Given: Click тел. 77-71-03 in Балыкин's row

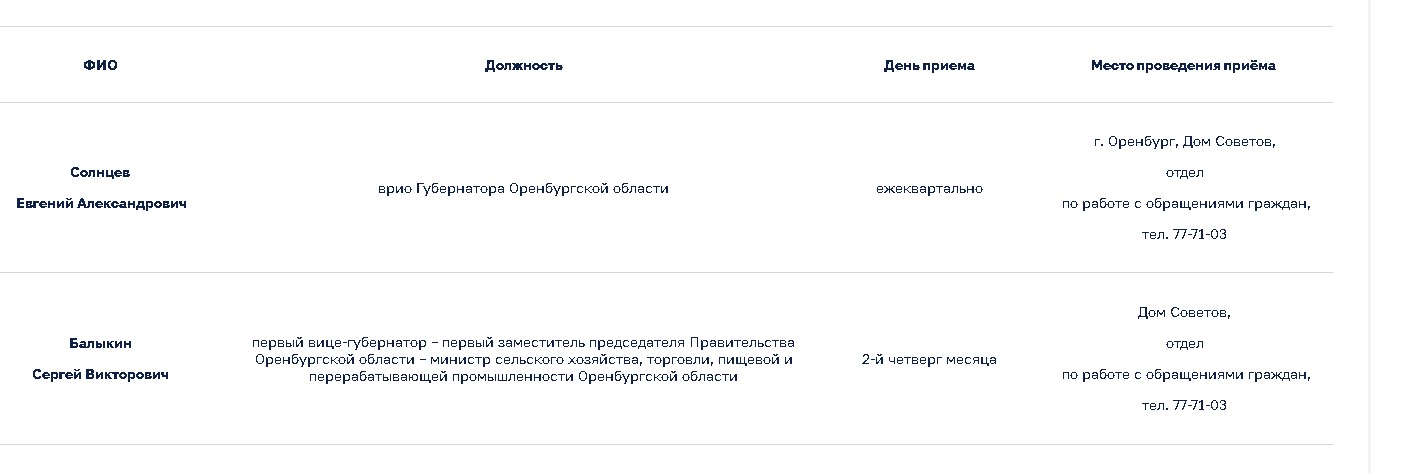Looking at the screenshot, I should [1184, 406].
